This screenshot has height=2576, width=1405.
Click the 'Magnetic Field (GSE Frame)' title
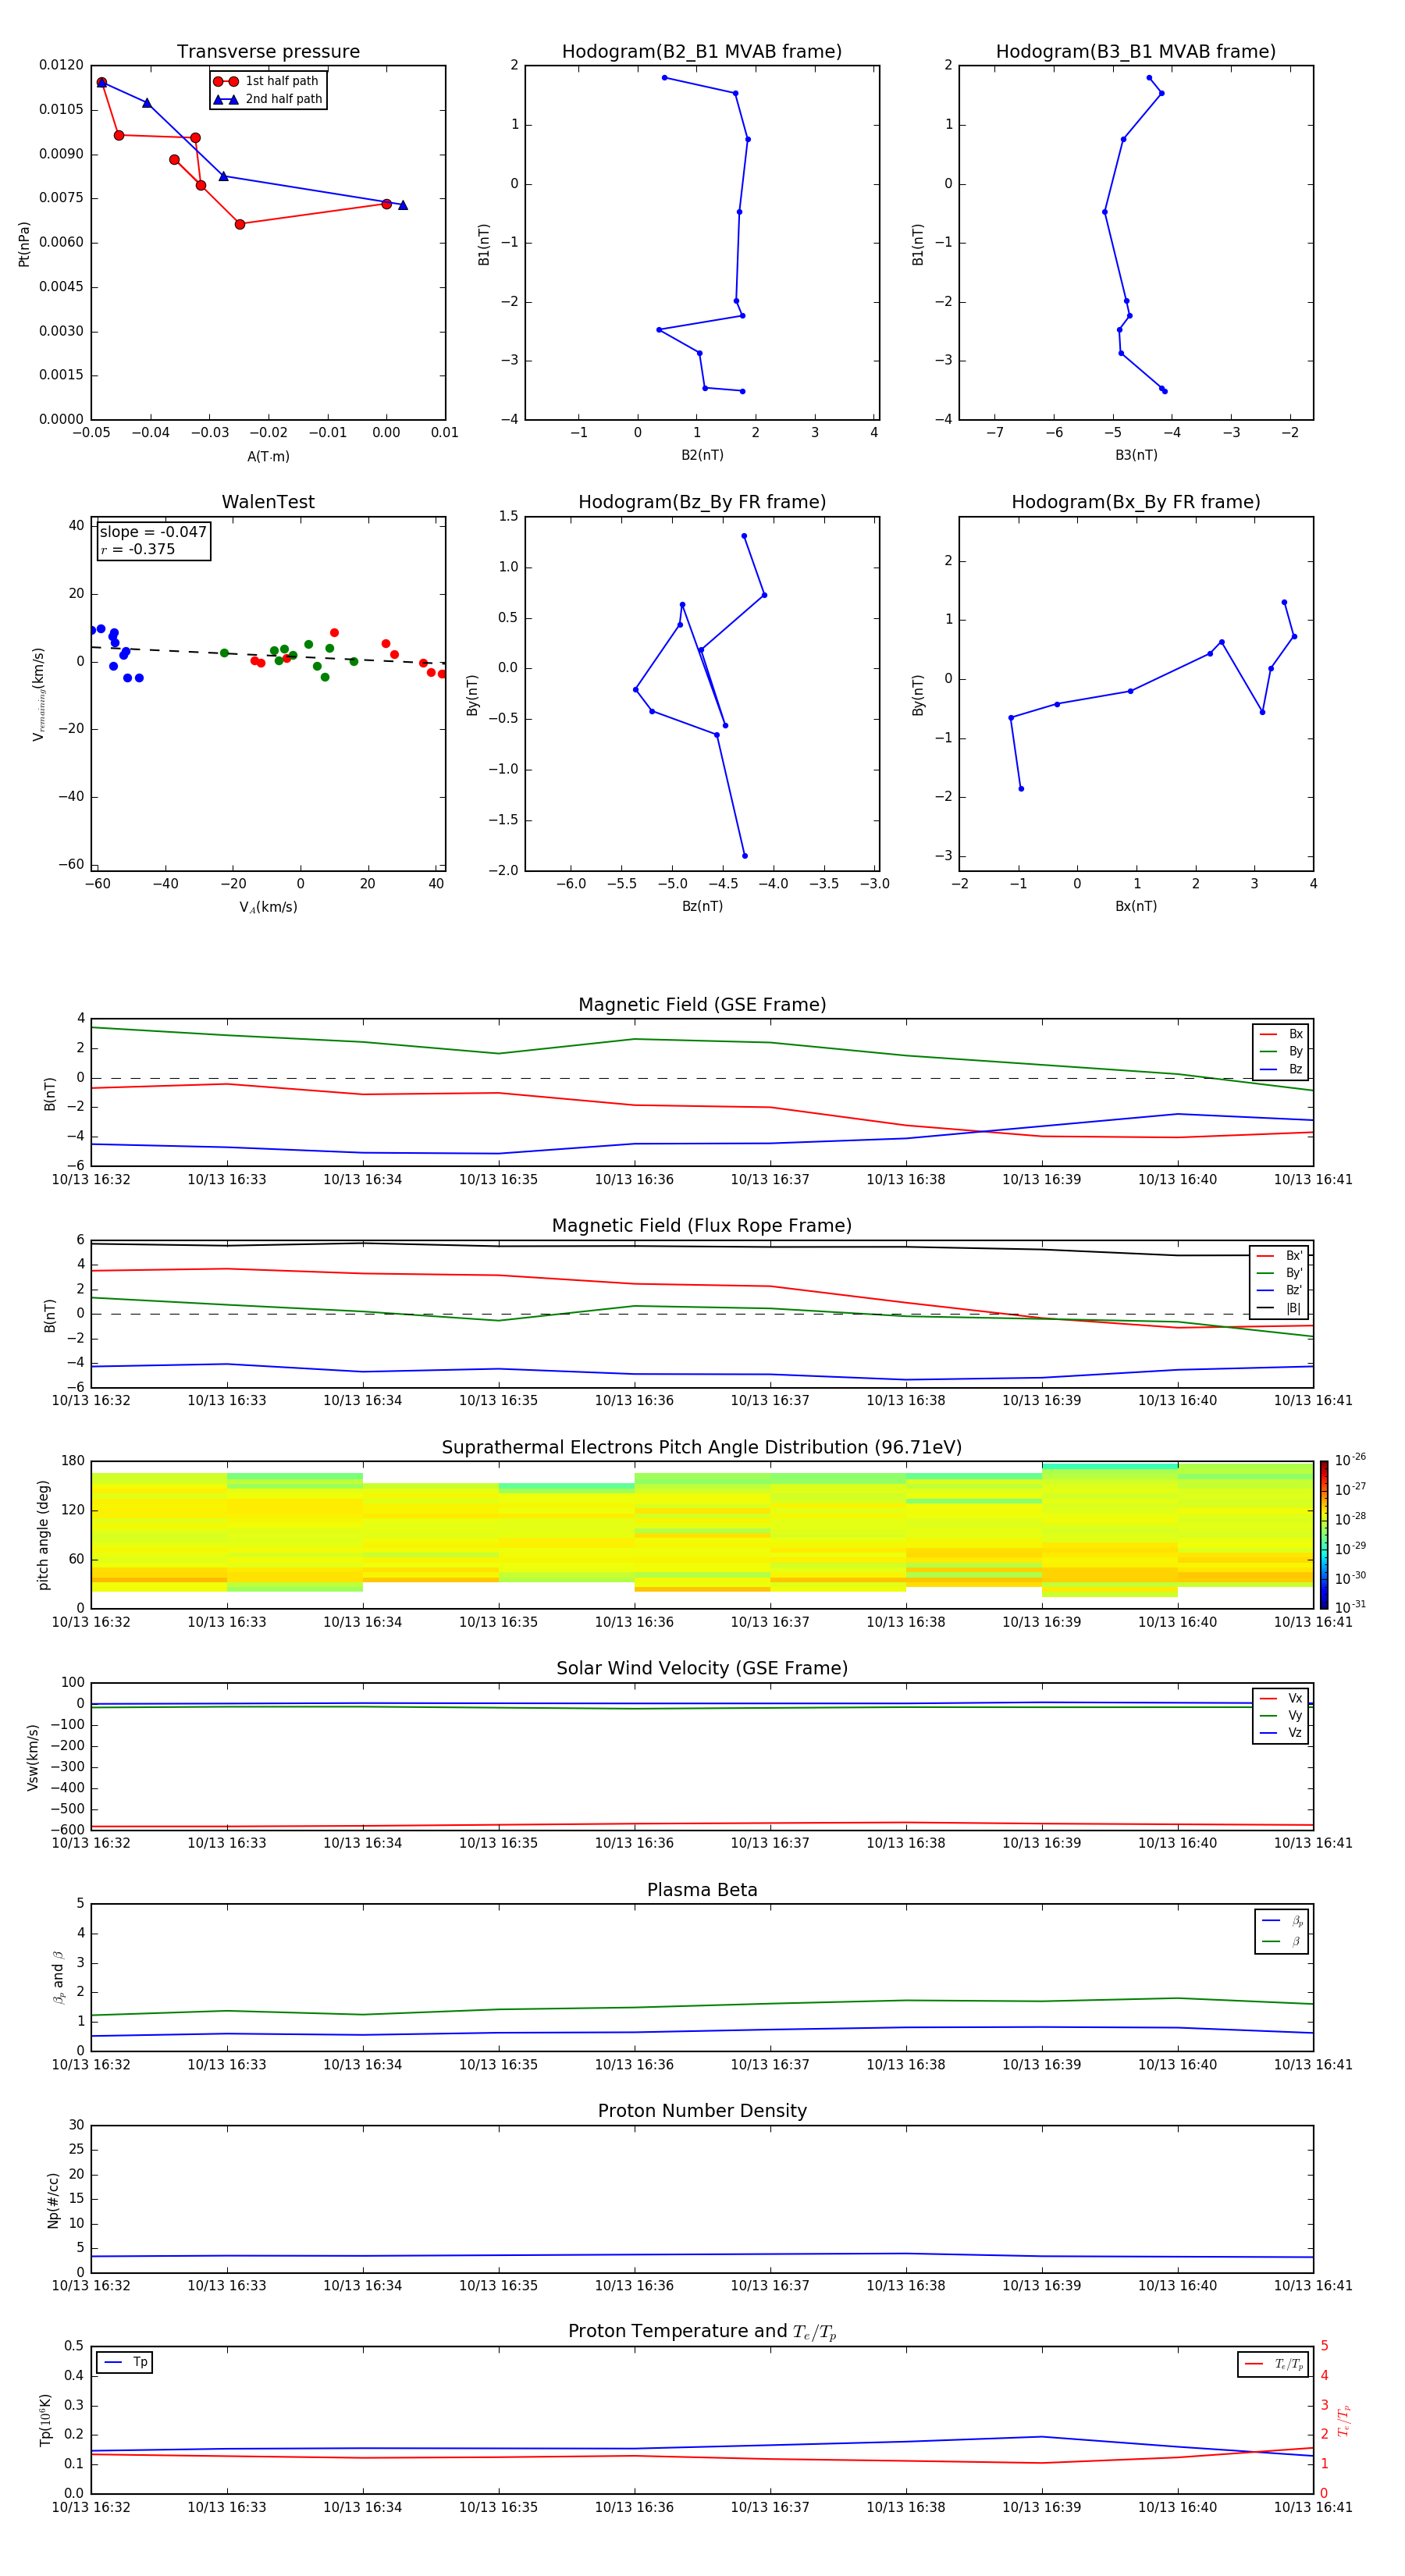tap(702, 1005)
